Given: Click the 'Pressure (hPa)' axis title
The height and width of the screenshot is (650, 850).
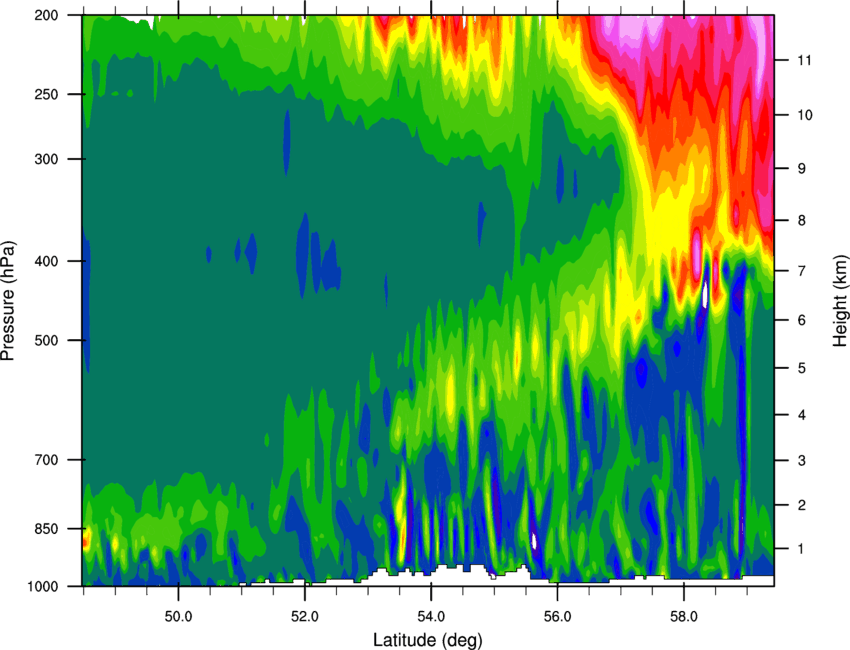Looking at the screenshot, I should coord(8,300).
